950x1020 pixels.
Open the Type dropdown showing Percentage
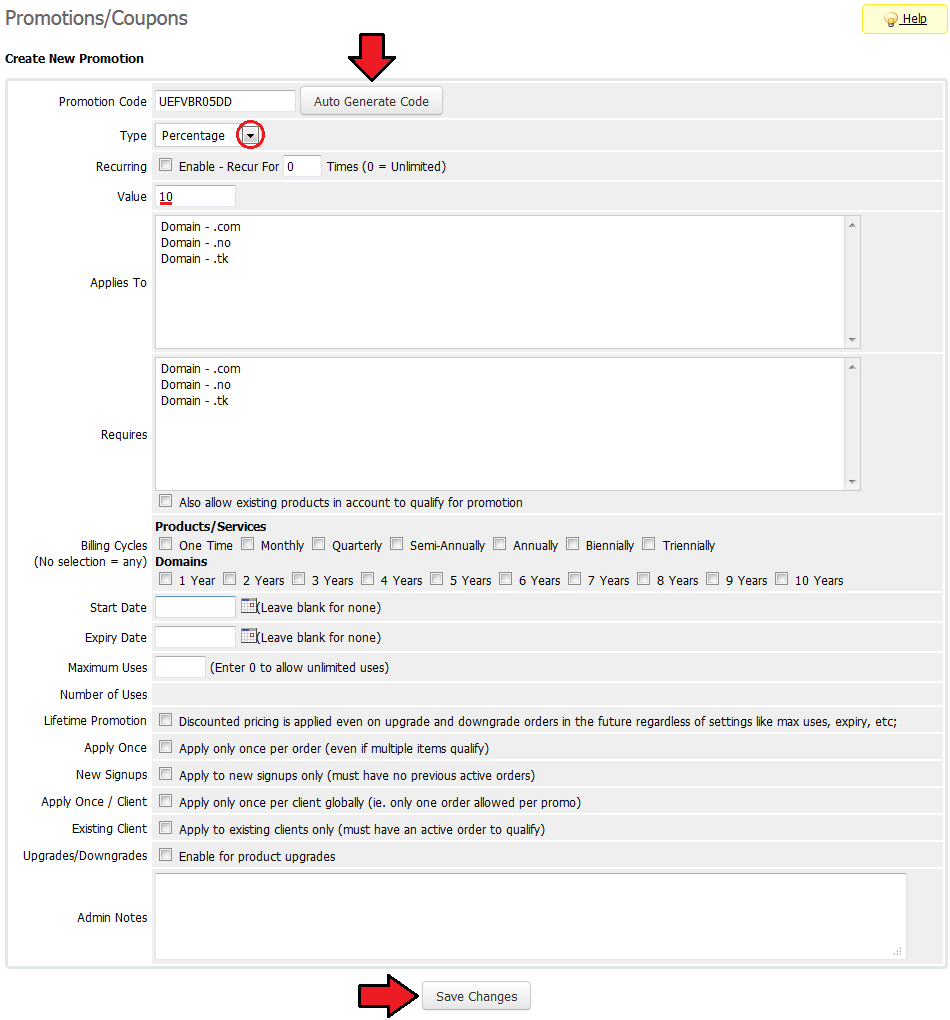[208, 135]
